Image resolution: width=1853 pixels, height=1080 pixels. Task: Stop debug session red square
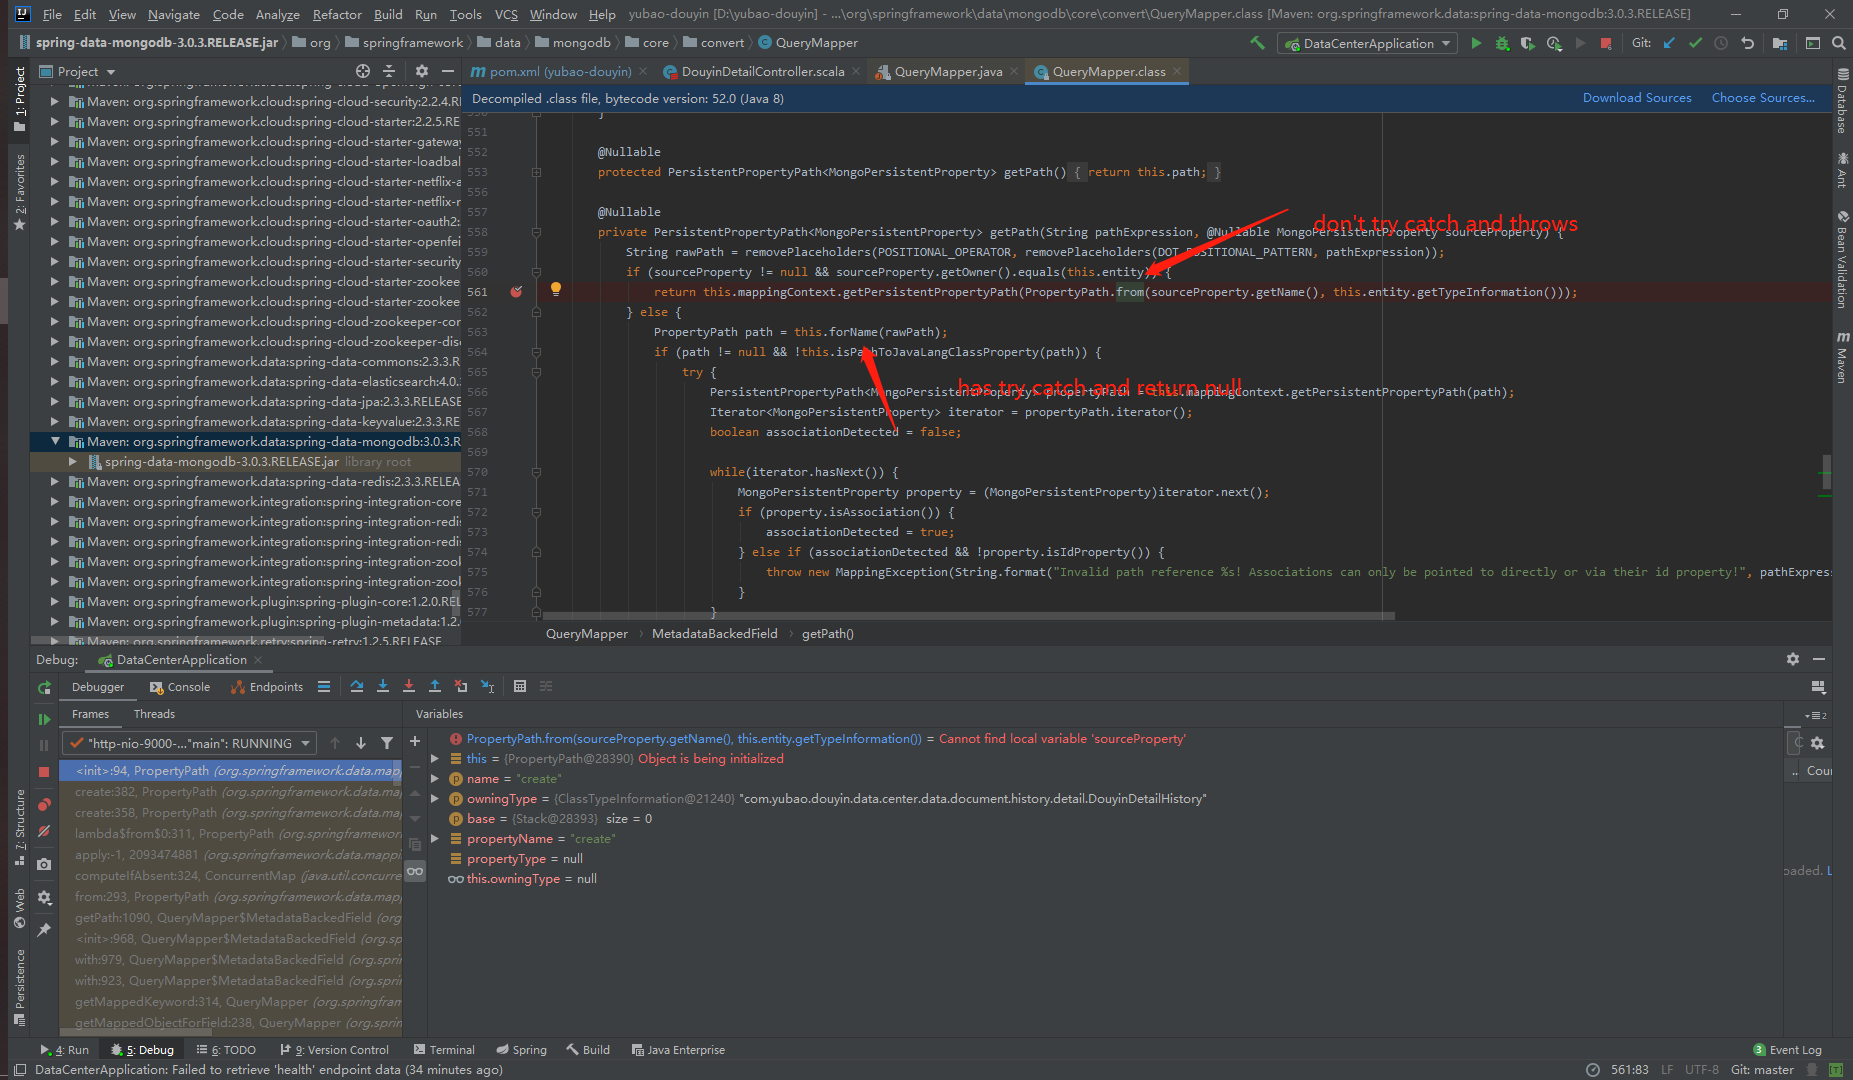click(44, 771)
